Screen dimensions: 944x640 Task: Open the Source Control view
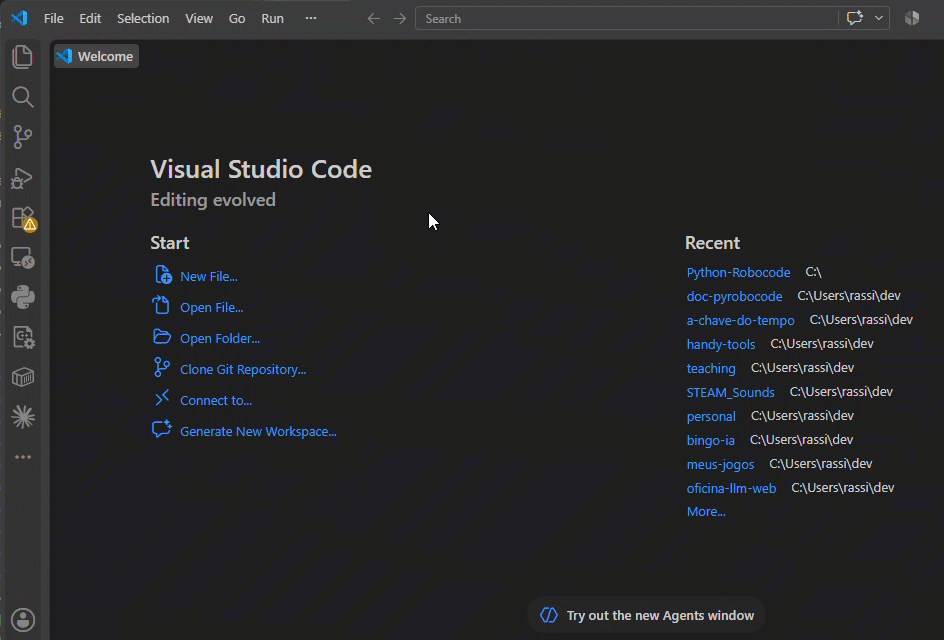[x=23, y=137]
